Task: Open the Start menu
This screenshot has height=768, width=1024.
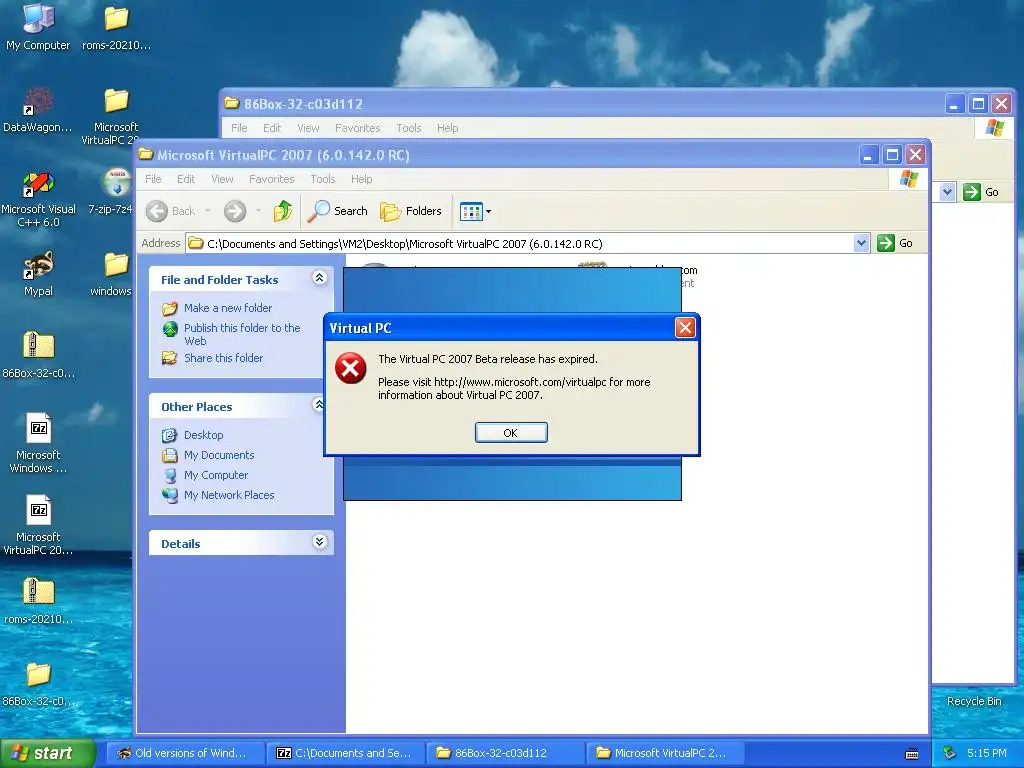Action: coord(48,753)
